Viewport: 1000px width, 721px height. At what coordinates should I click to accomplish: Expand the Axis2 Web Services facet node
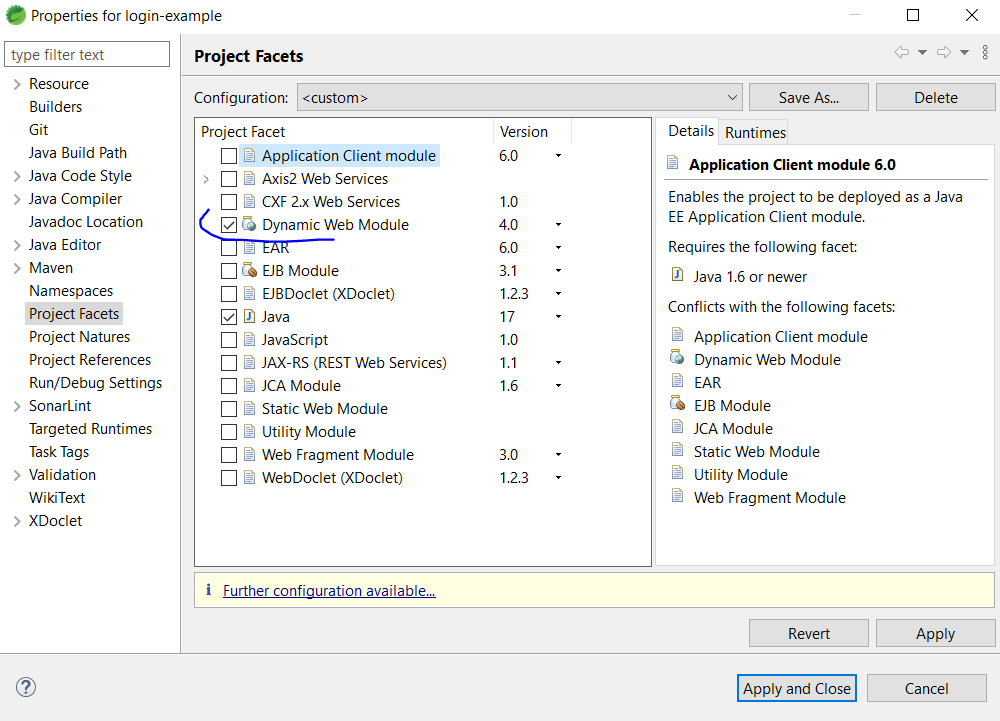pyautogui.click(x=206, y=179)
